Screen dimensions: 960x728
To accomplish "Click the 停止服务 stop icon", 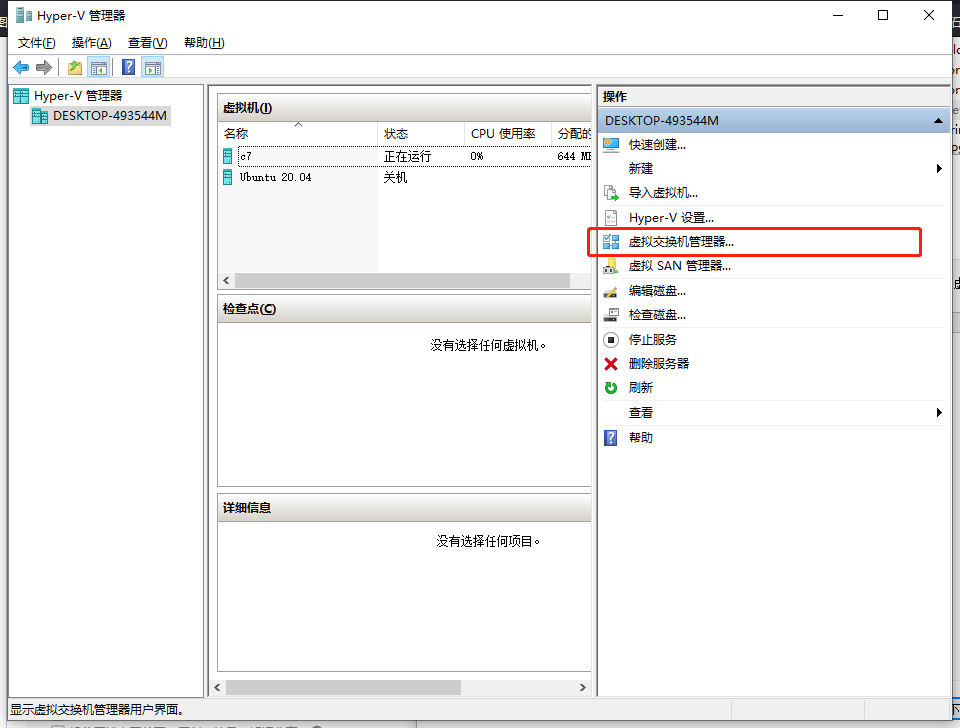I will coord(611,340).
